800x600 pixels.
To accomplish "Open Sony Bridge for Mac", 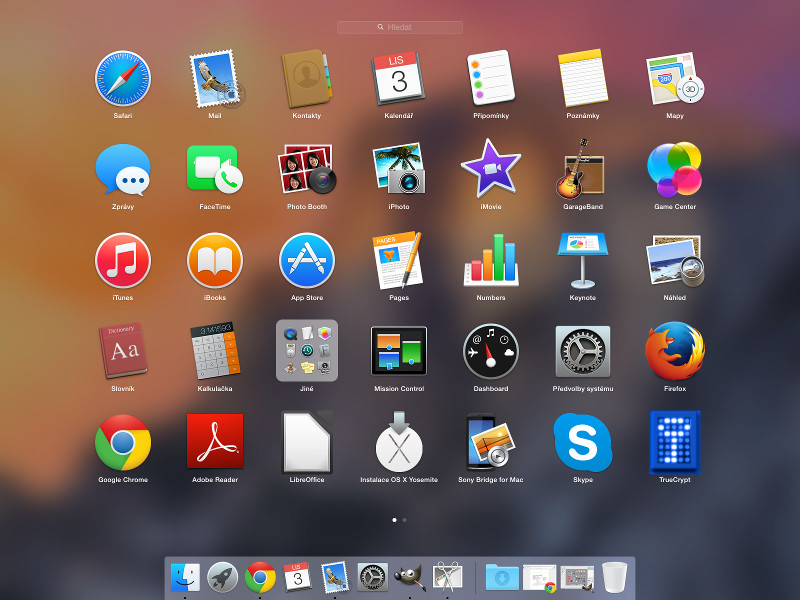I will [491, 442].
